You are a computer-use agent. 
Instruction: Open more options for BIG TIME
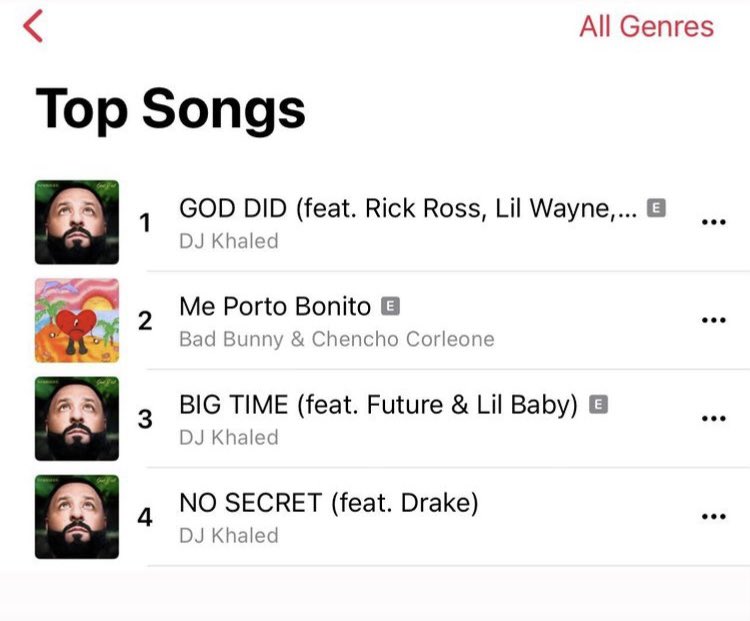pyautogui.click(x=713, y=418)
